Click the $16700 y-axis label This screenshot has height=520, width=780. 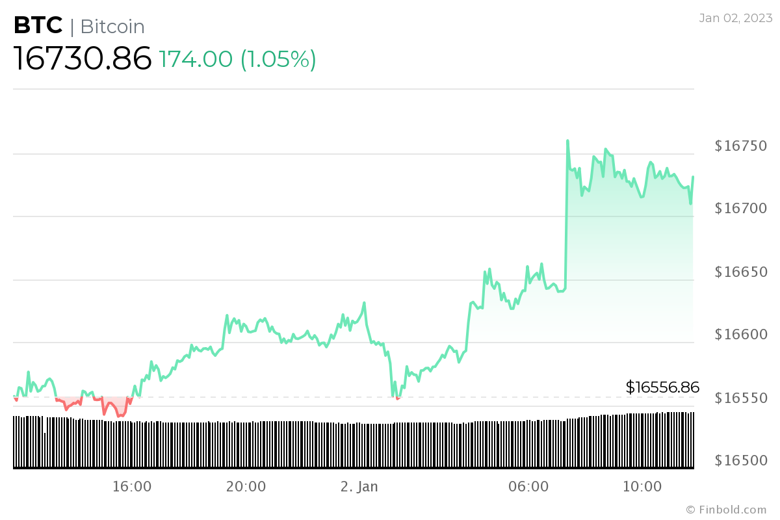point(740,209)
